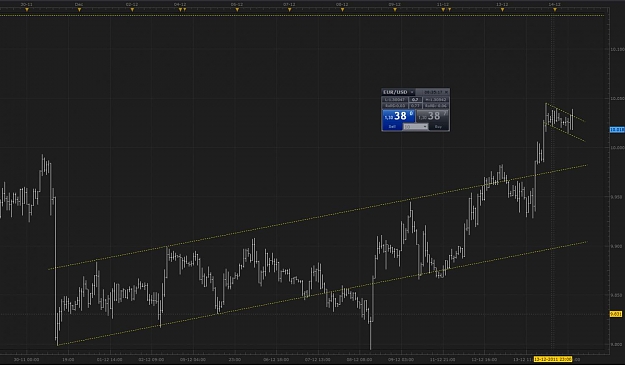Select the small flag pattern's upper trendline

tap(566, 112)
